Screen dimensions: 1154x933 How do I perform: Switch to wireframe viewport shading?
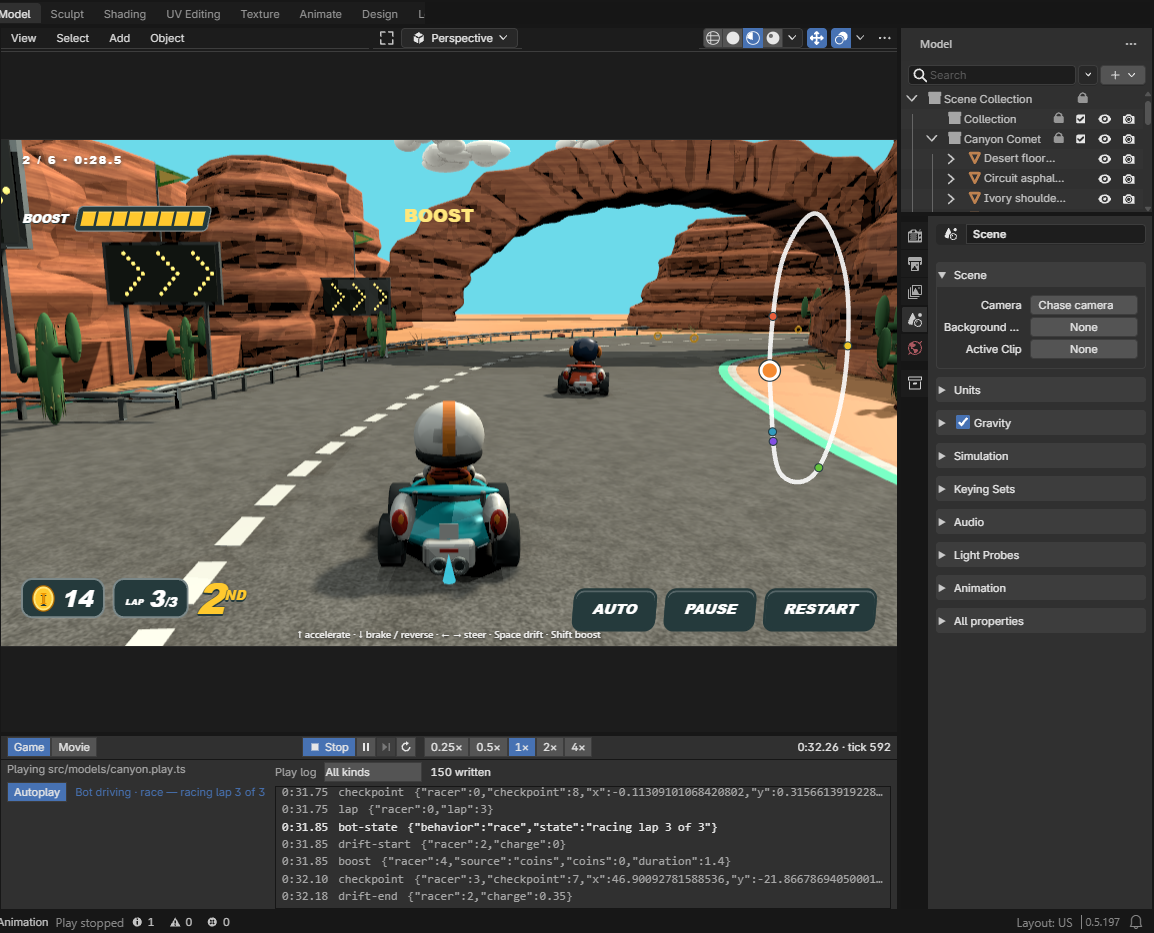coord(712,38)
